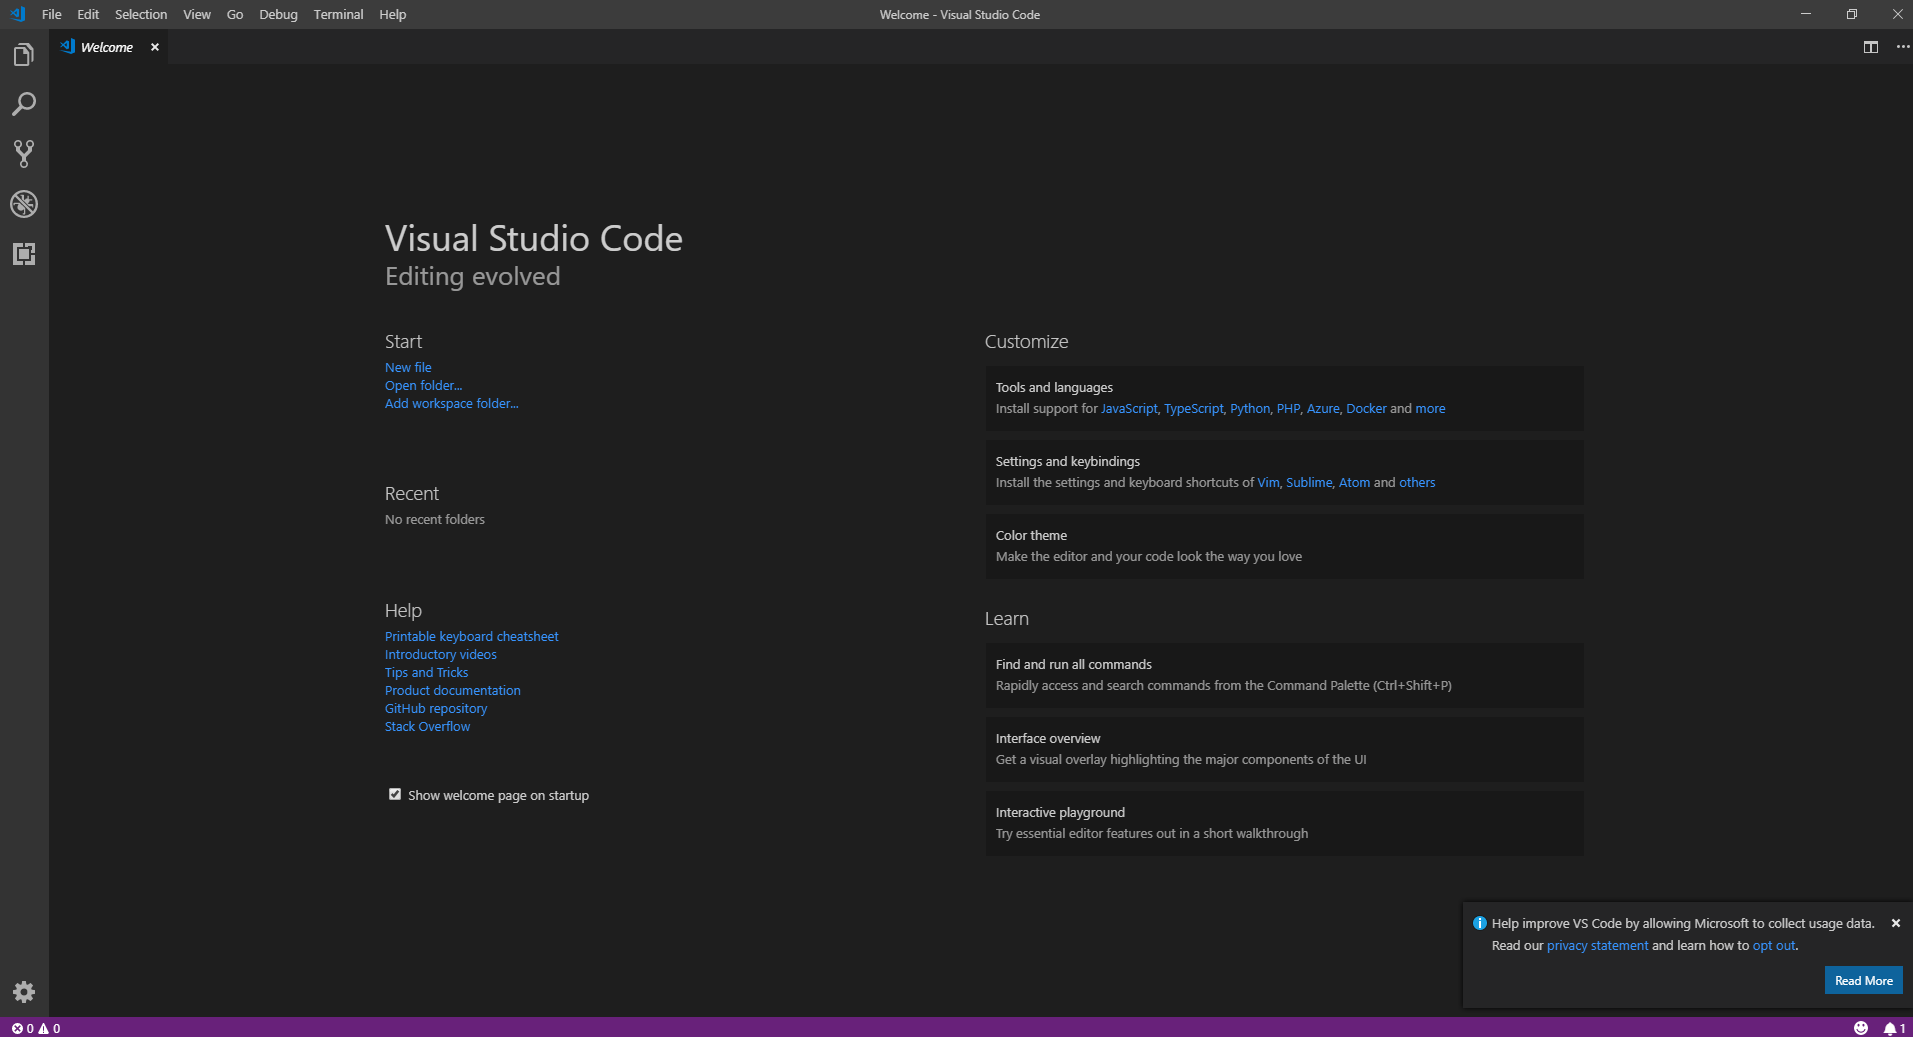Open the File menu
1913x1037 pixels.
coord(52,14)
